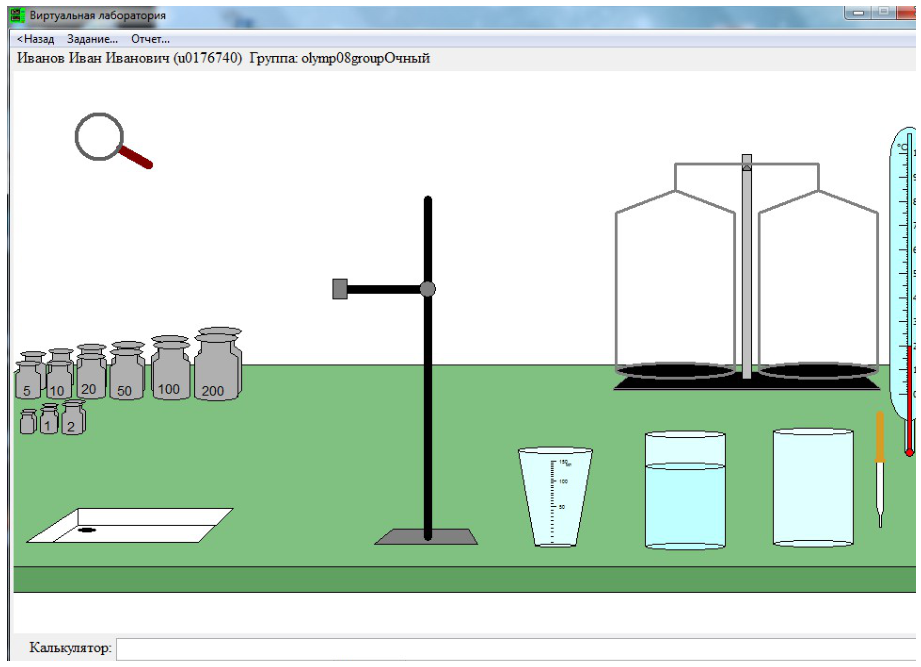Click the Виртуальная лаборатория title bar icon
Image resolution: width=921 pixels, height=667 pixels.
(18, 16)
